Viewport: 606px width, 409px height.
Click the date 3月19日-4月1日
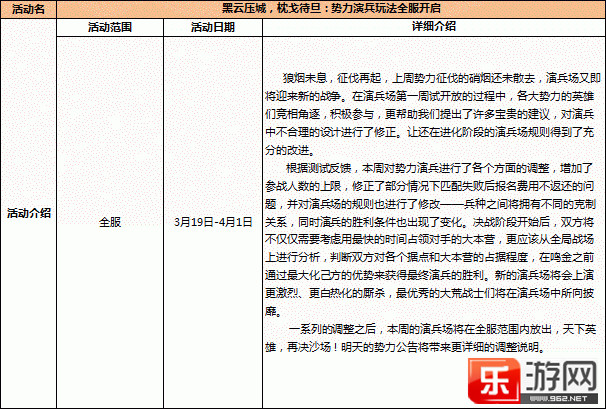pos(212,221)
